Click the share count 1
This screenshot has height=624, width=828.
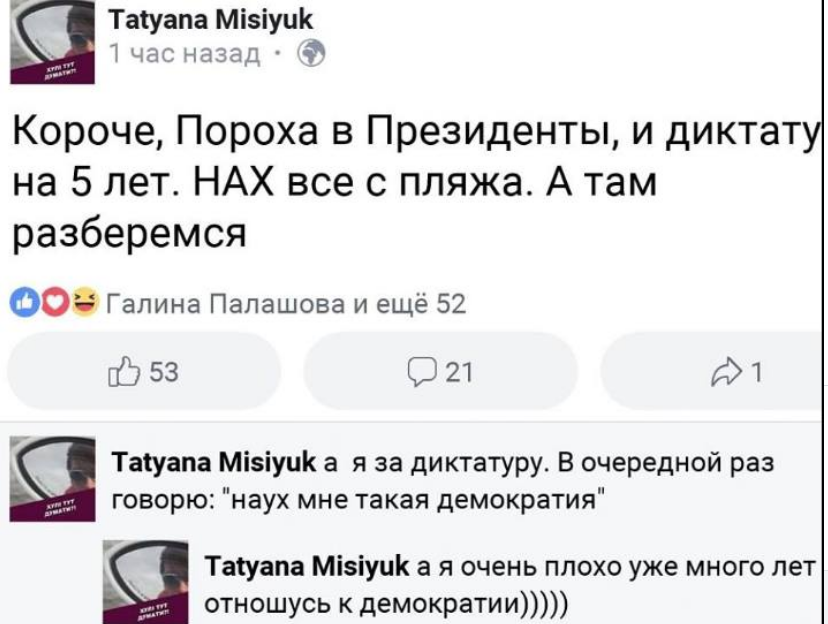point(756,373)
